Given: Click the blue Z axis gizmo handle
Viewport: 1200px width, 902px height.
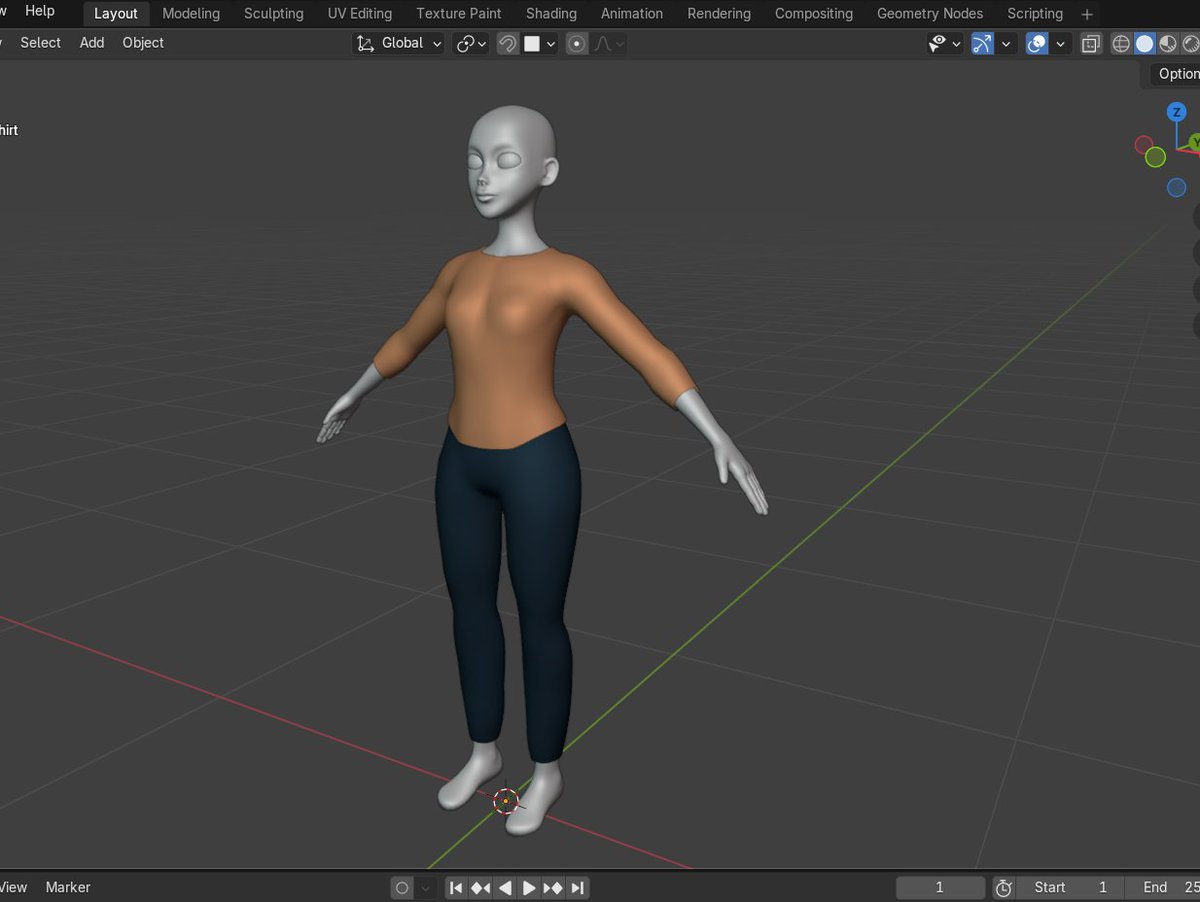Looking at the screenshot, I should click(x=1177, y=112).
